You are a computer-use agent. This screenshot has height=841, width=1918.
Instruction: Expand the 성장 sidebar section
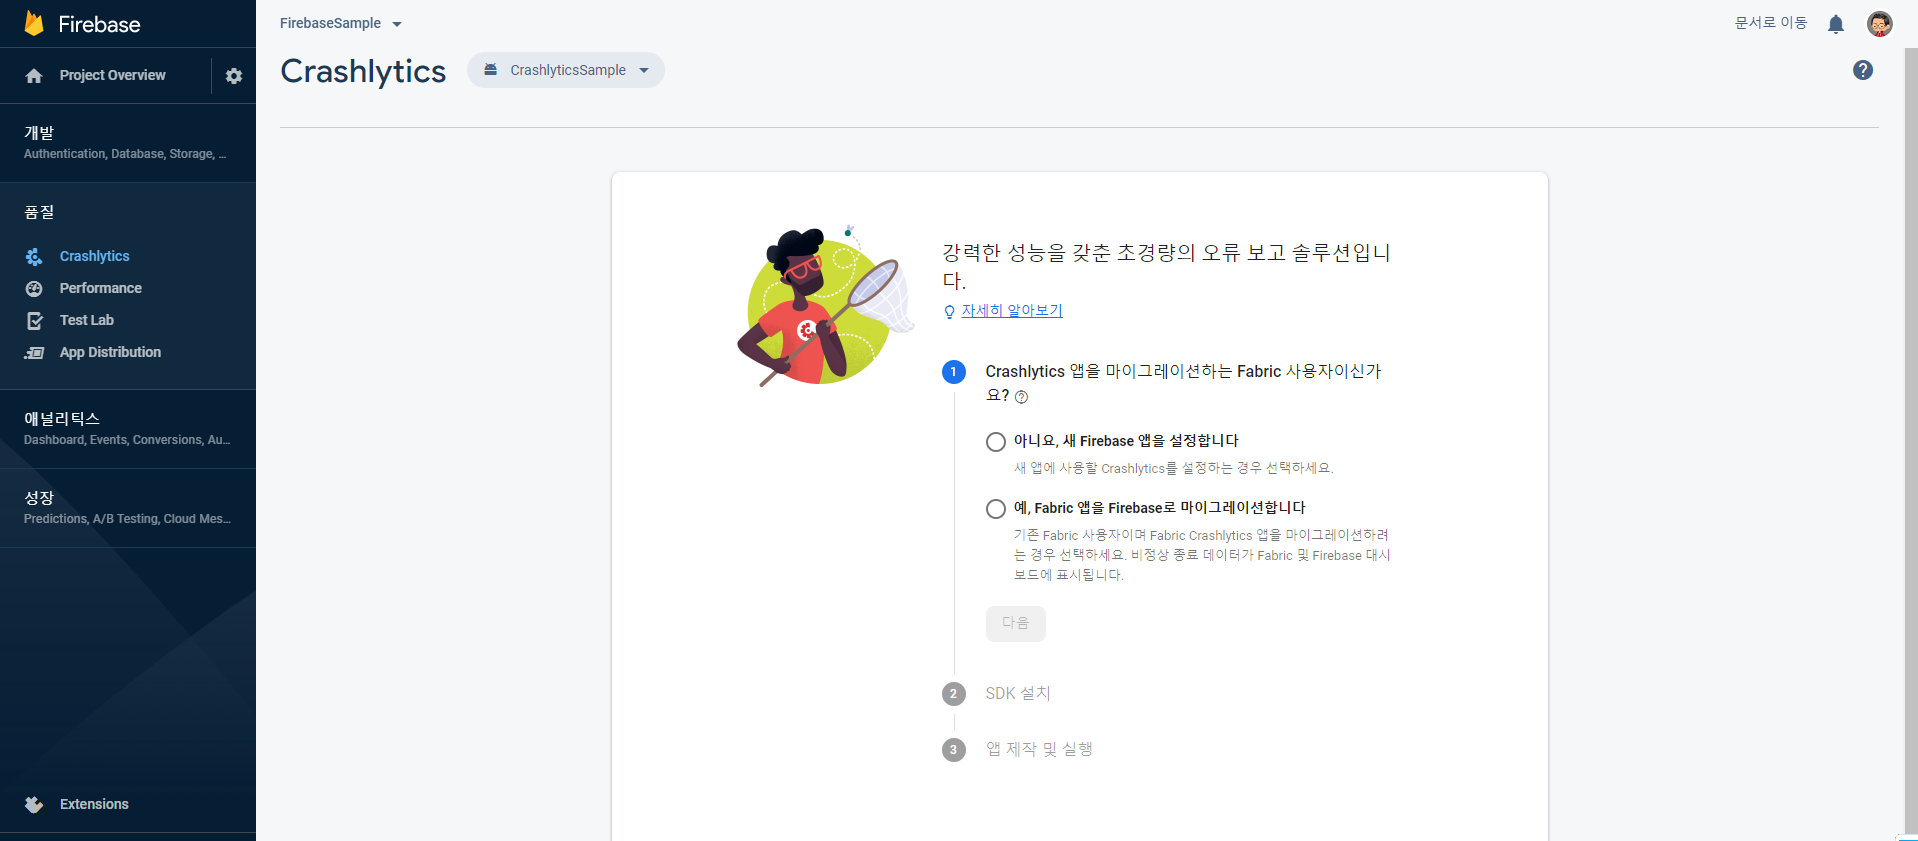[128, 507]
